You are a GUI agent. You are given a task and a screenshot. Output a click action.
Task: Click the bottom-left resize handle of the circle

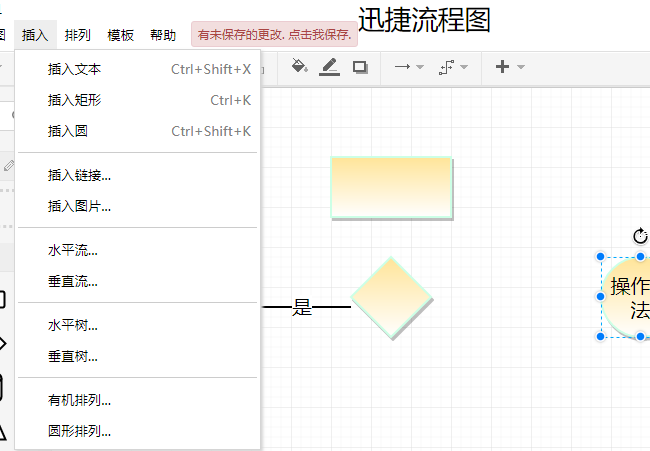point(600,337)
